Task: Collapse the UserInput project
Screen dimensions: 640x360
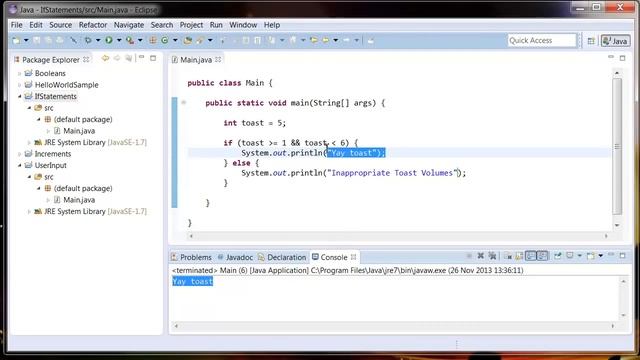Action: (x=19, y=166)
